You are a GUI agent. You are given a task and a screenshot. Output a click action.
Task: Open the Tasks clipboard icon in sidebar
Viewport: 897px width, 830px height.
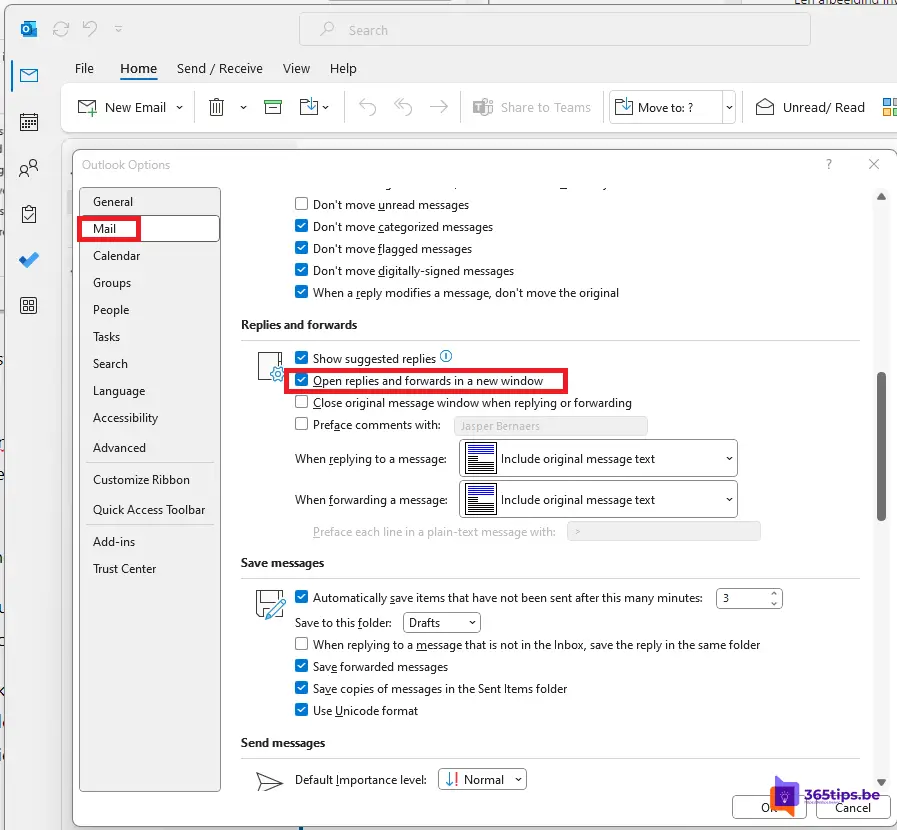[x=29, y=214]
